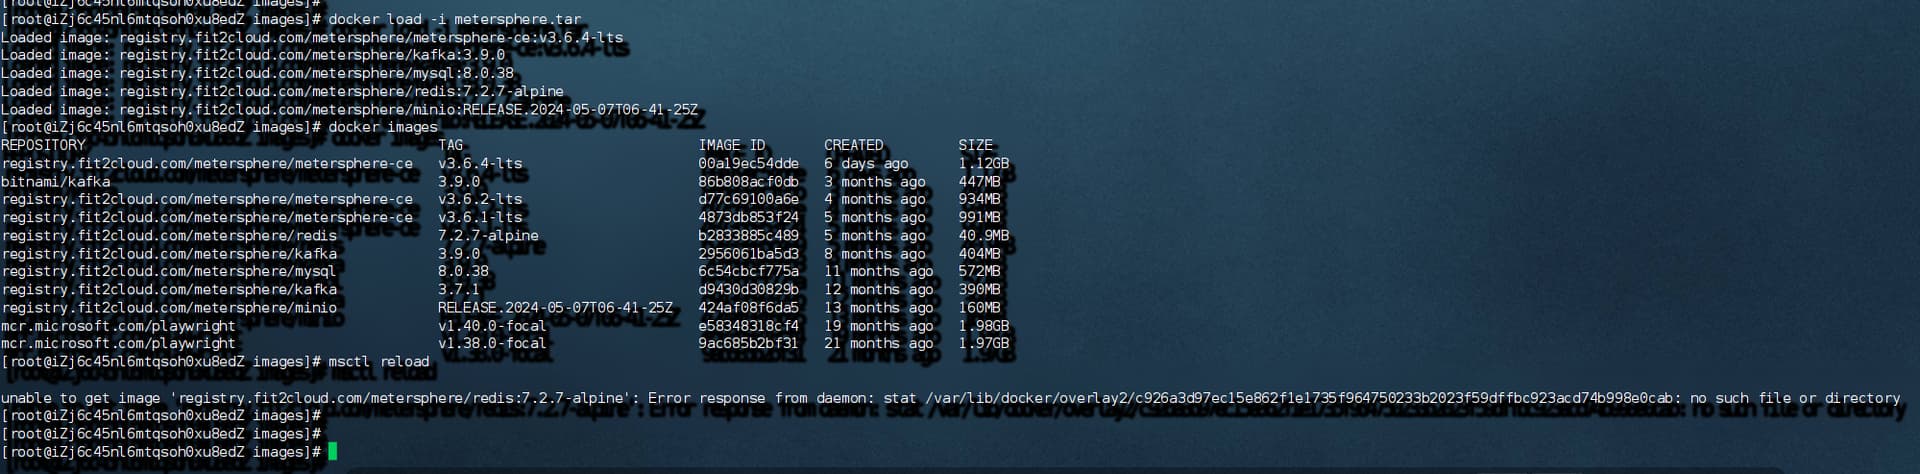Click the 'docker images' command text

[x=383, y=127]
